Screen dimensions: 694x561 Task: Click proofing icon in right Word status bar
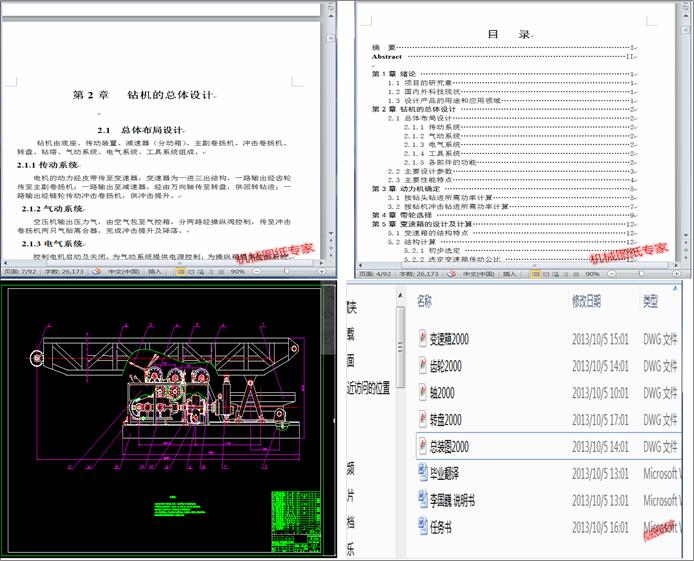451,274
